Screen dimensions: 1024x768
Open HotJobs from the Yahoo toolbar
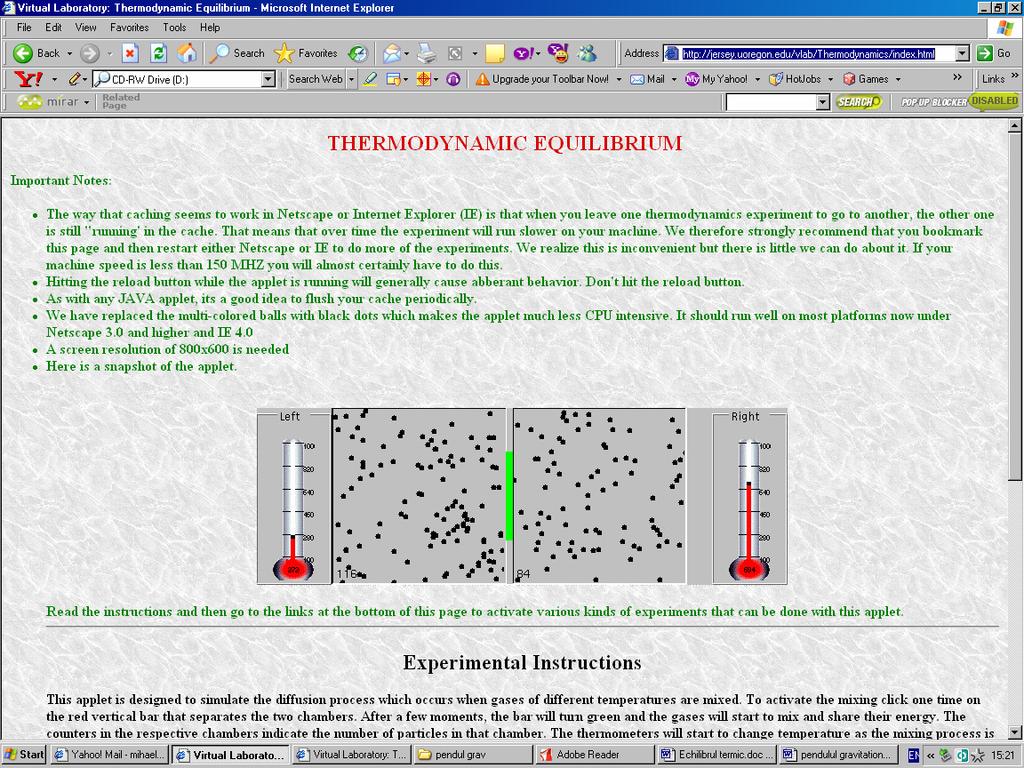click(x=795, y=79)
